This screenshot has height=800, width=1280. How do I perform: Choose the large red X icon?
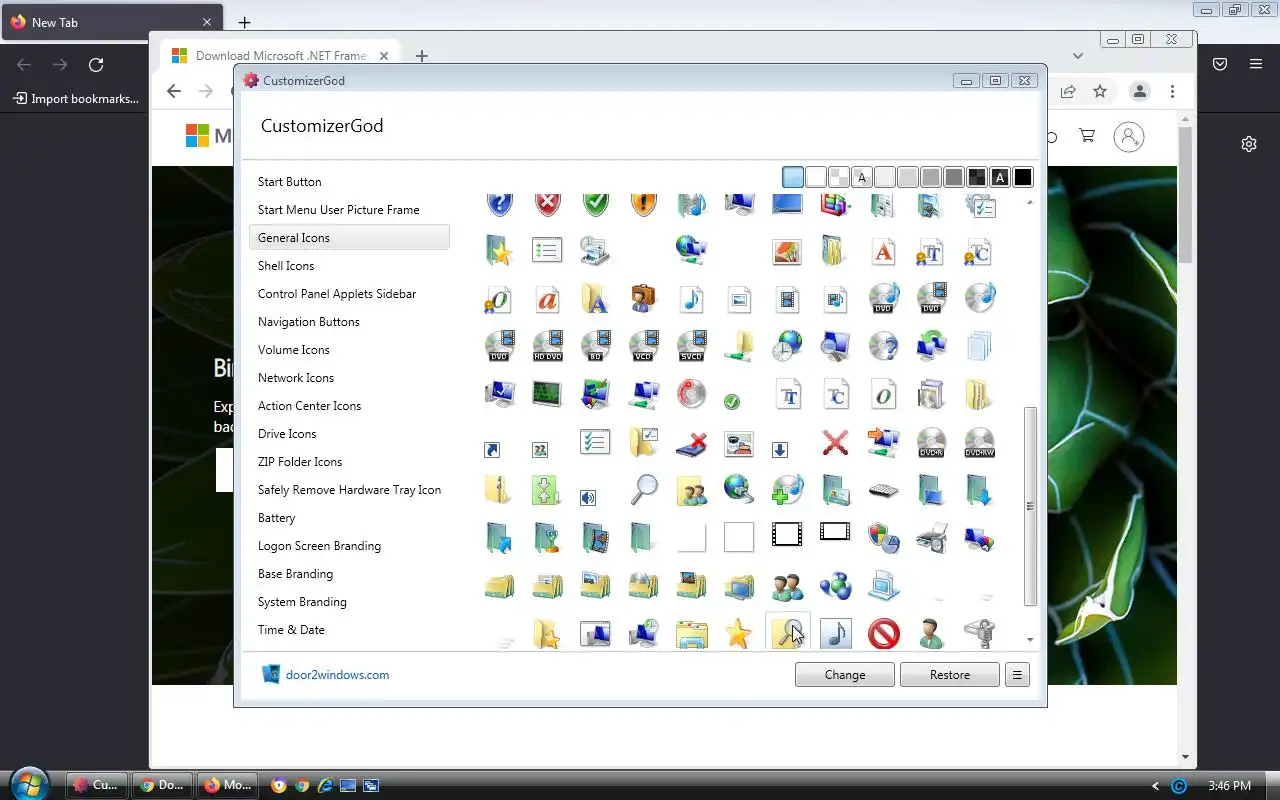[x=835, y=442]
